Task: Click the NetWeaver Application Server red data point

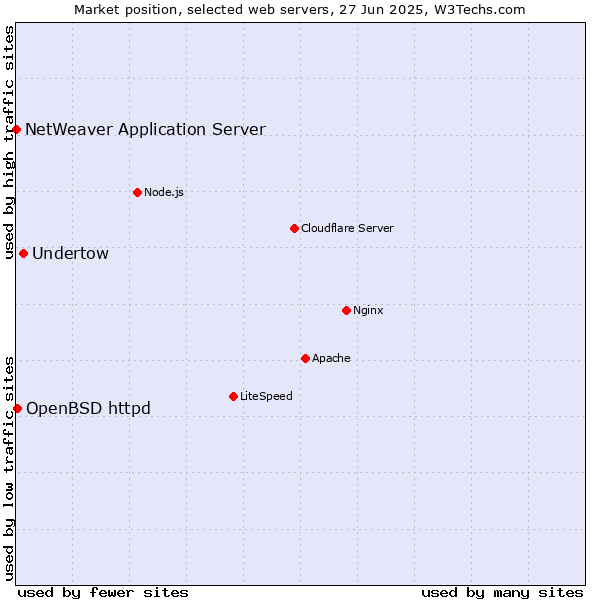Action: point(16,130)
